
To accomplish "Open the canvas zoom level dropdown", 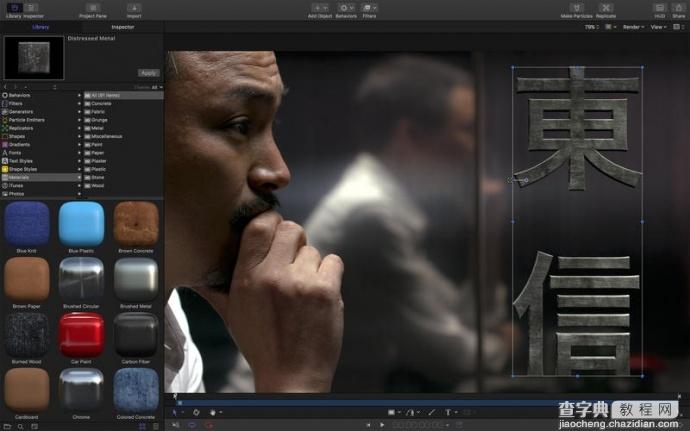I will click(x=592, y=27).
